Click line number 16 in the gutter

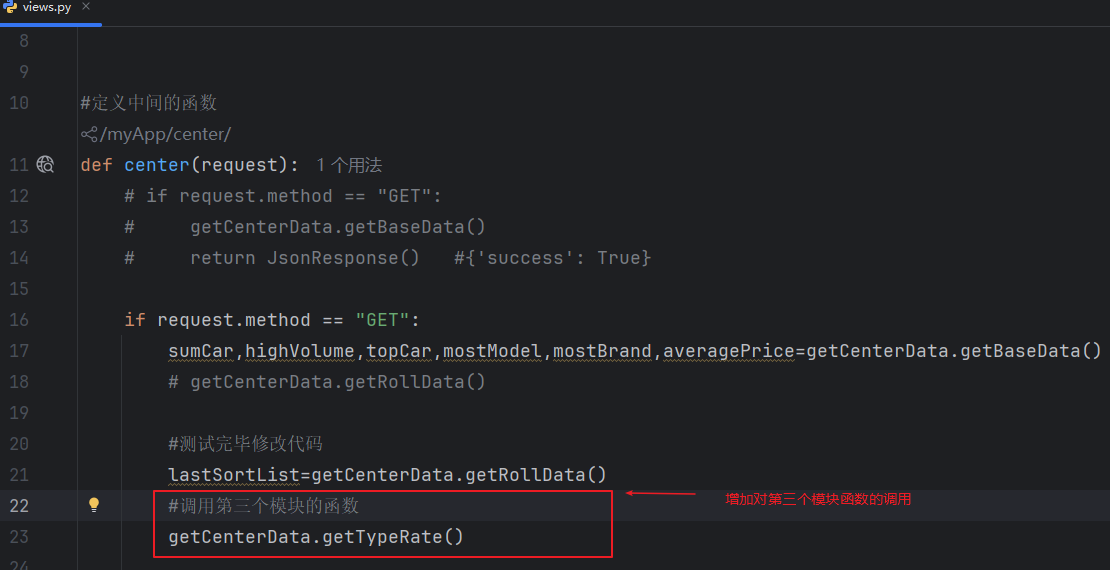(x=18, y=320)
